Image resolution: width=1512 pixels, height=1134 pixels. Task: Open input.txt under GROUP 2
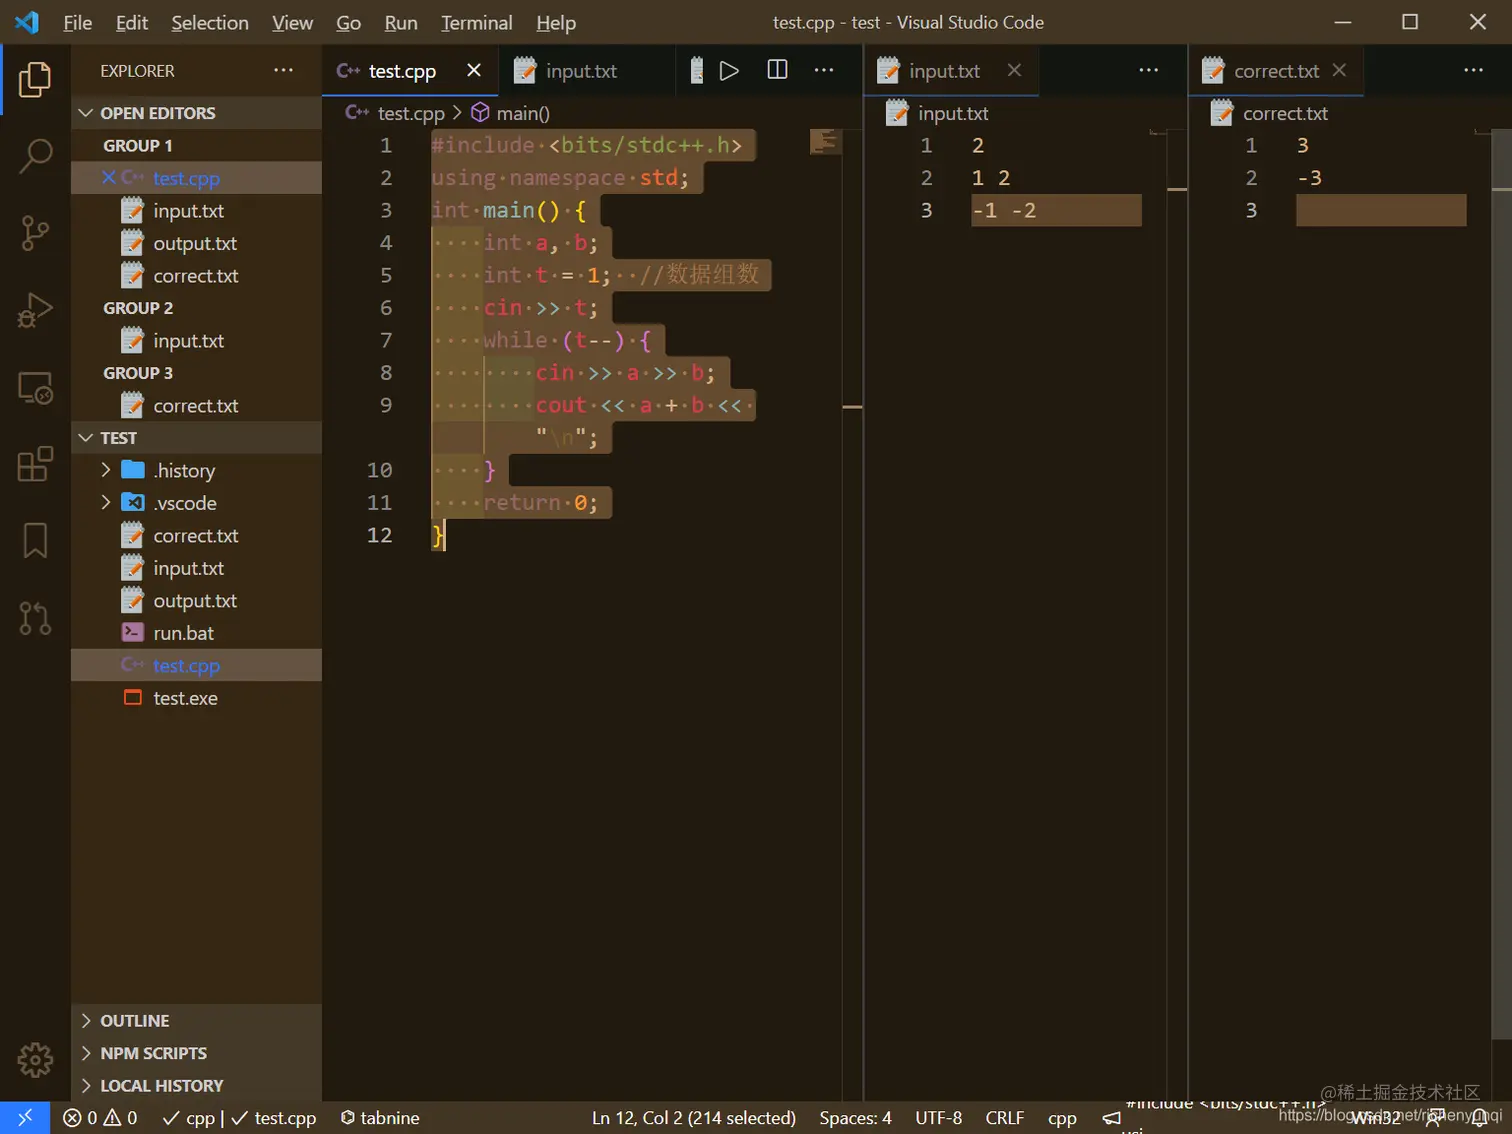point(196,341)
